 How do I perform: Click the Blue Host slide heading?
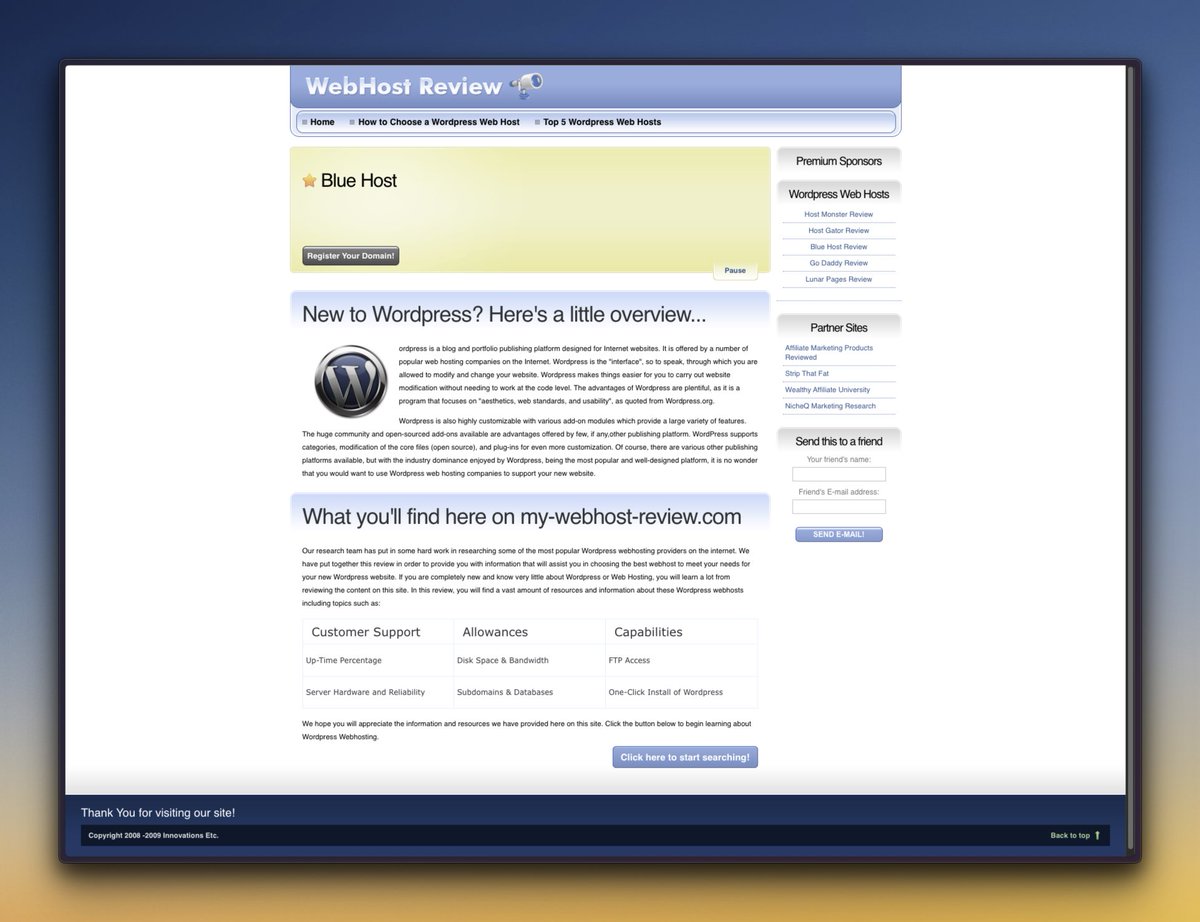click(x=359, y=181)
